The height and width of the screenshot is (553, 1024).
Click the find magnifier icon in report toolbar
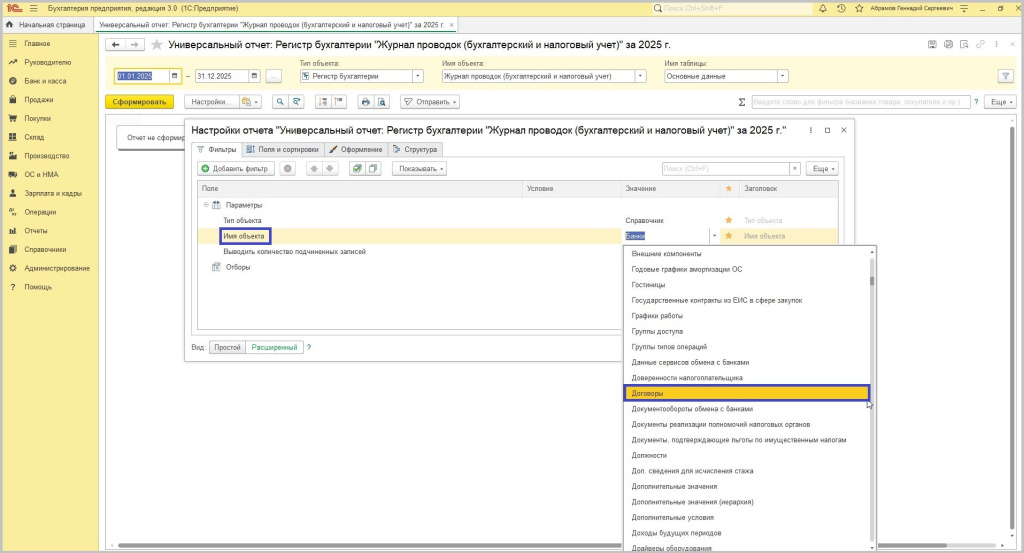point(280,102)
